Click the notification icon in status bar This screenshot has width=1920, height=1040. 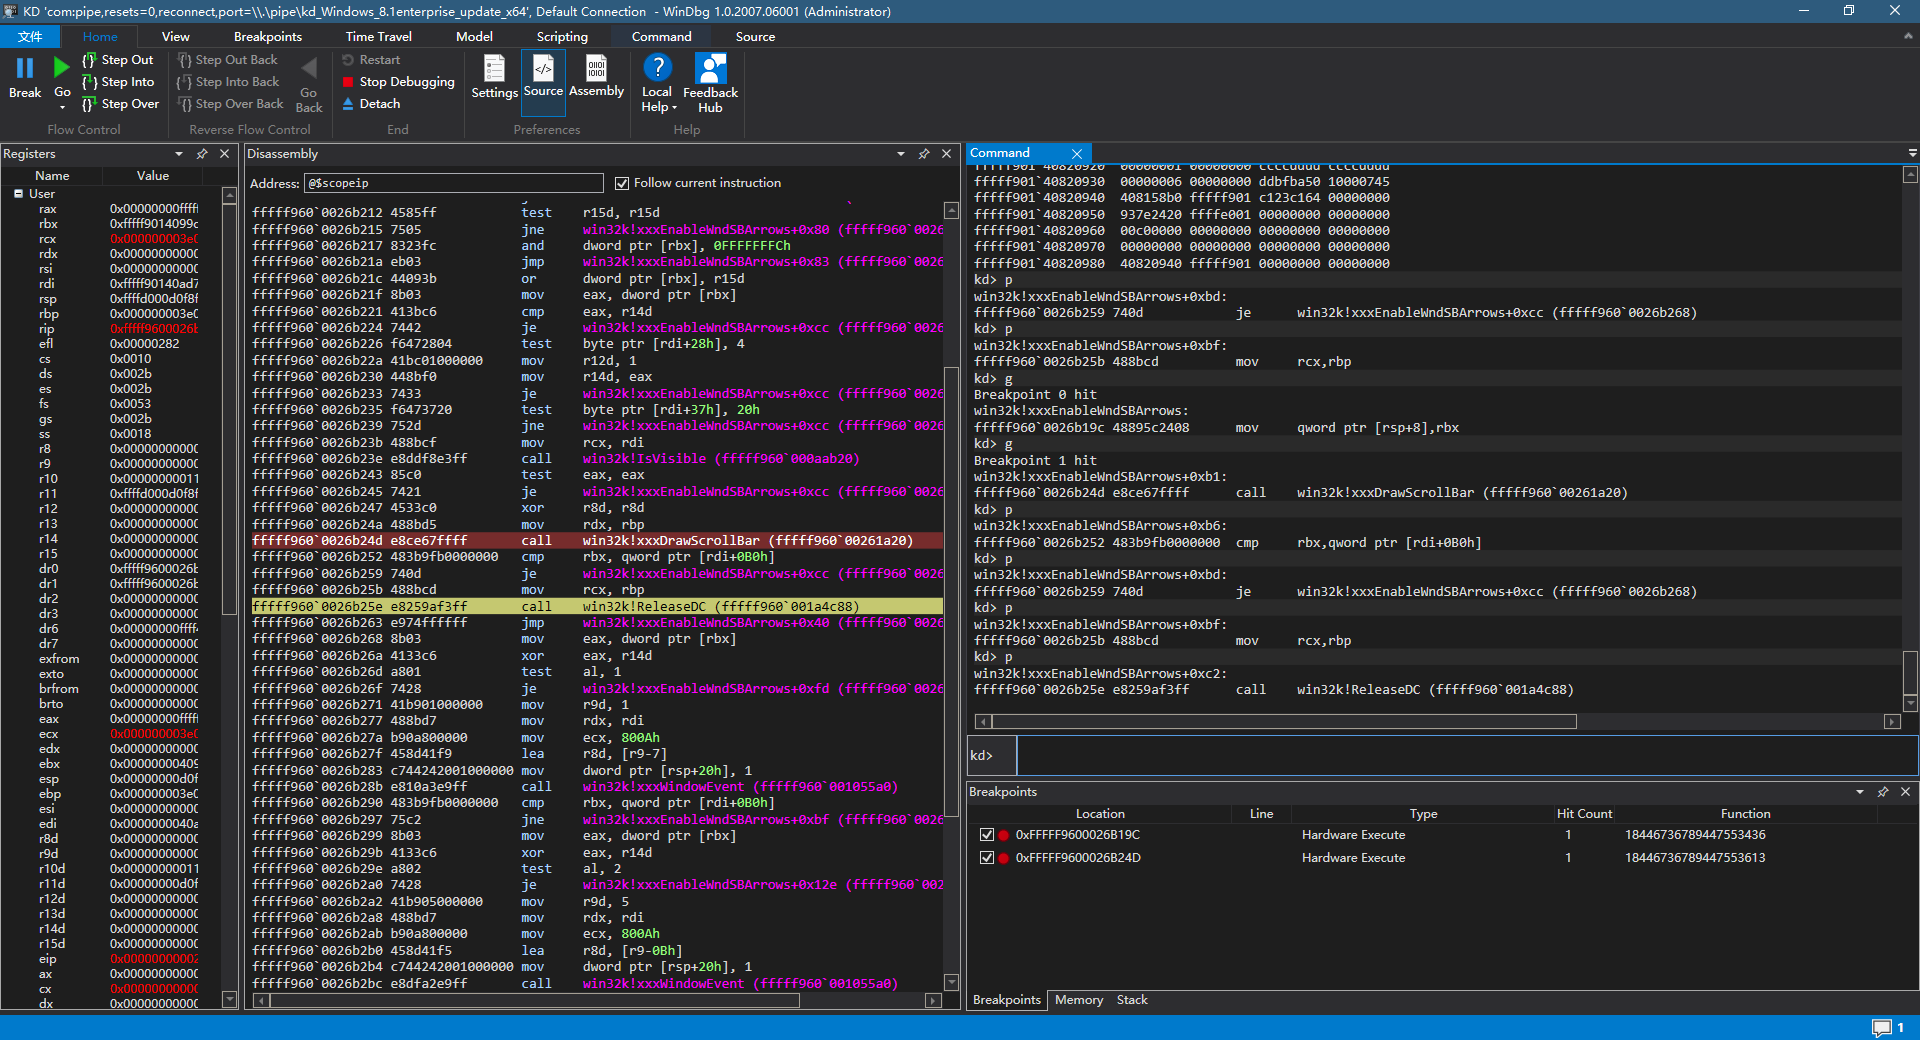click(x=1882, y=1028)
